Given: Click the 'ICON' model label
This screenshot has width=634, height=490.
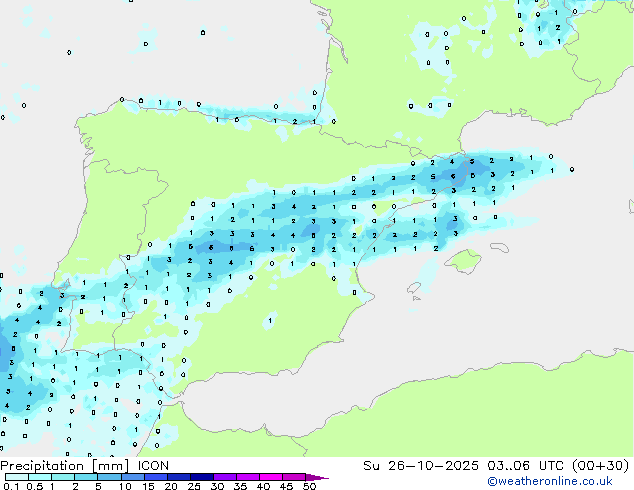Looking at the screenshot, I should point(153,466).
